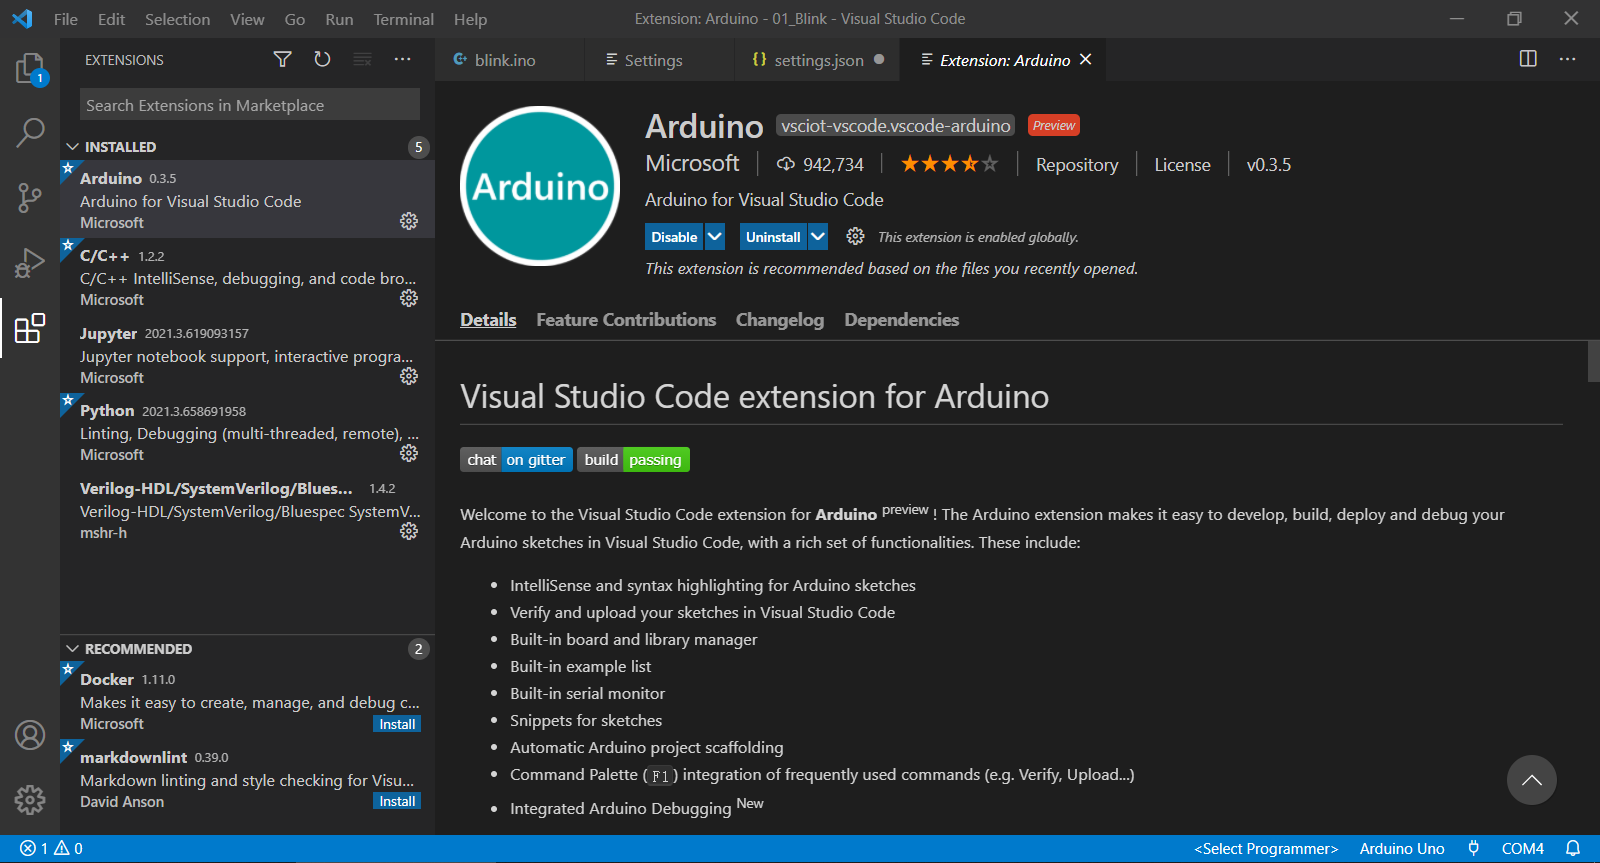1600x863 pixels.
Task: Change the Arduino Uno board selection
Action: (1402, 848)
